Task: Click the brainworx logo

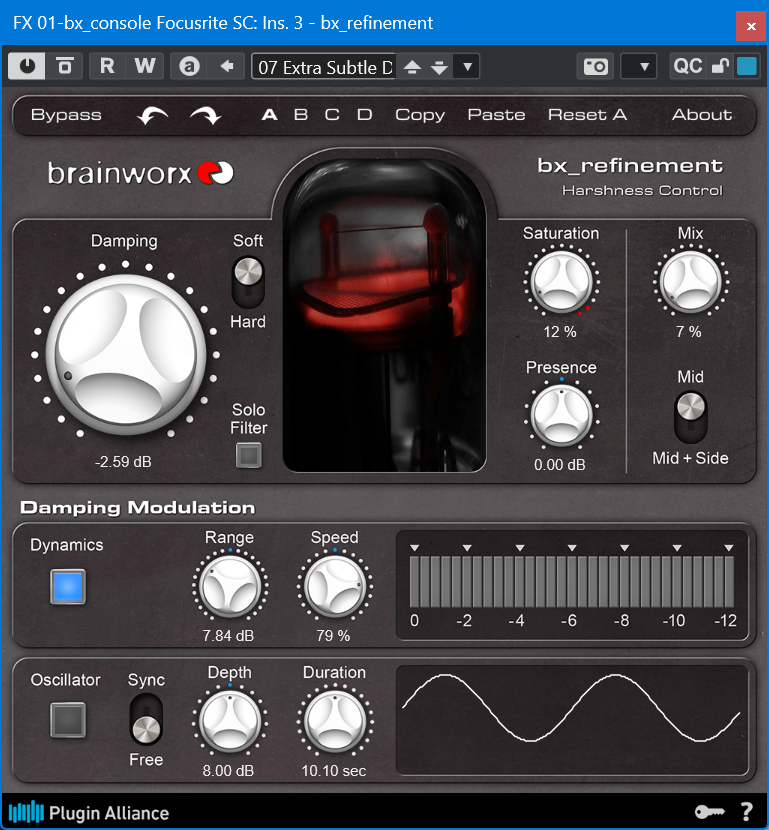Action: pos(141,173)
